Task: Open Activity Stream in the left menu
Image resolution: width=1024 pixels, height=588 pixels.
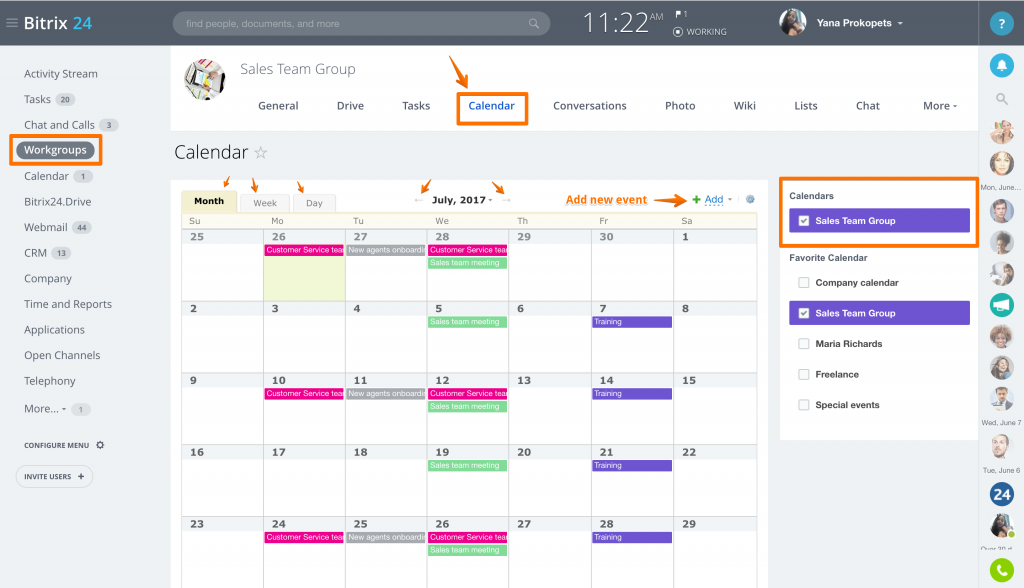Action: point(61,74)
